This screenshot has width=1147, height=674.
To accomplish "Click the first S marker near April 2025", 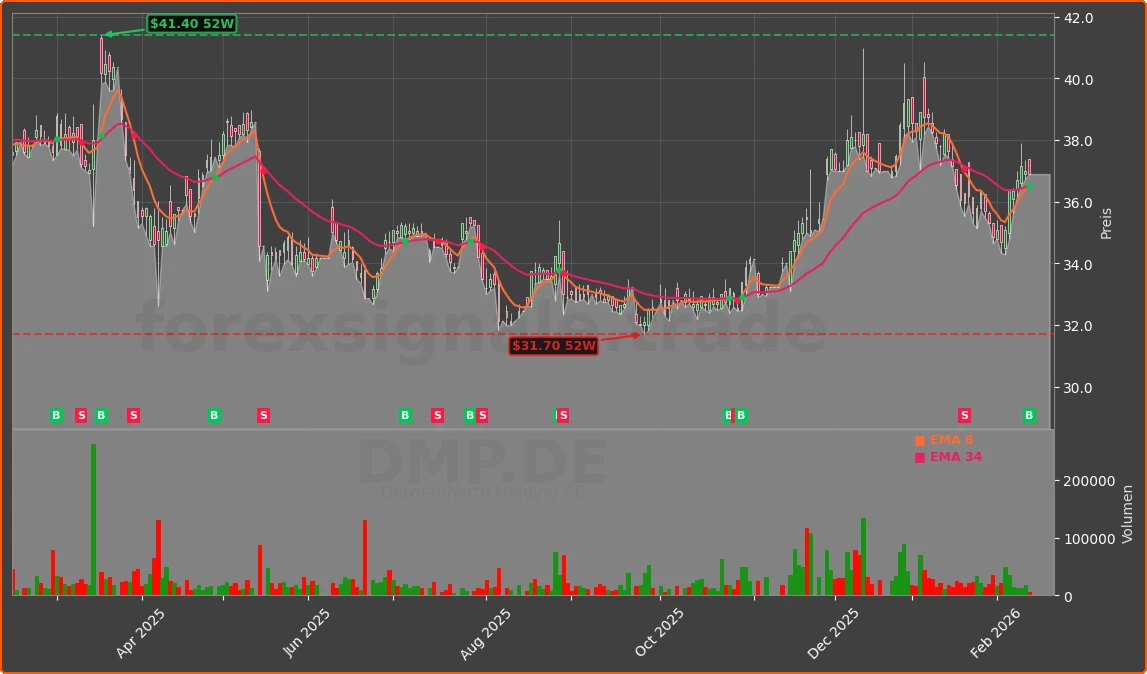I will (x=81, y=415).
